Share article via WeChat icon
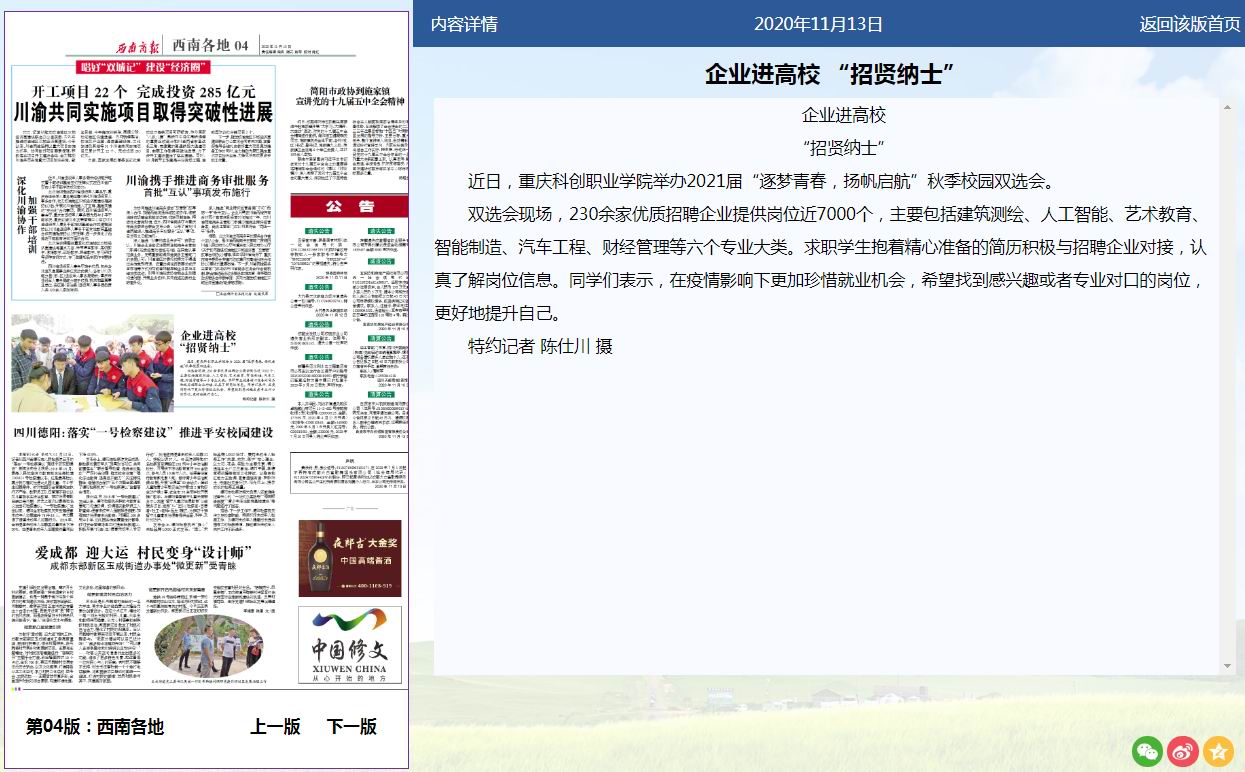The width and height of the screenshot is (1245, 772). tap(1148, 751)
